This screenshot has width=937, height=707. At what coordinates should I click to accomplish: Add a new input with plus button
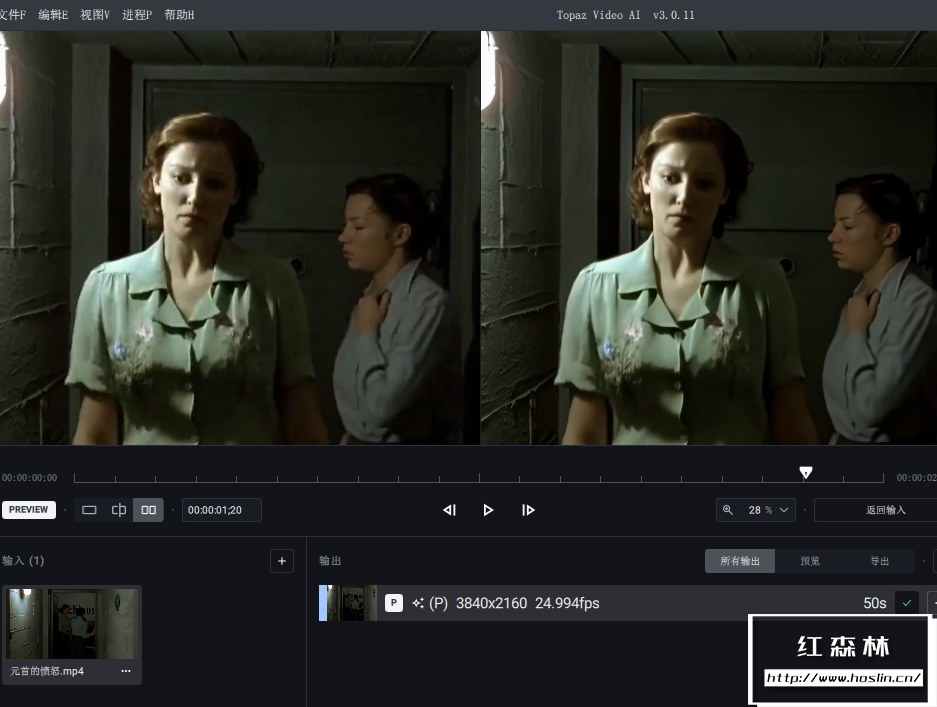tap(282, 561)
